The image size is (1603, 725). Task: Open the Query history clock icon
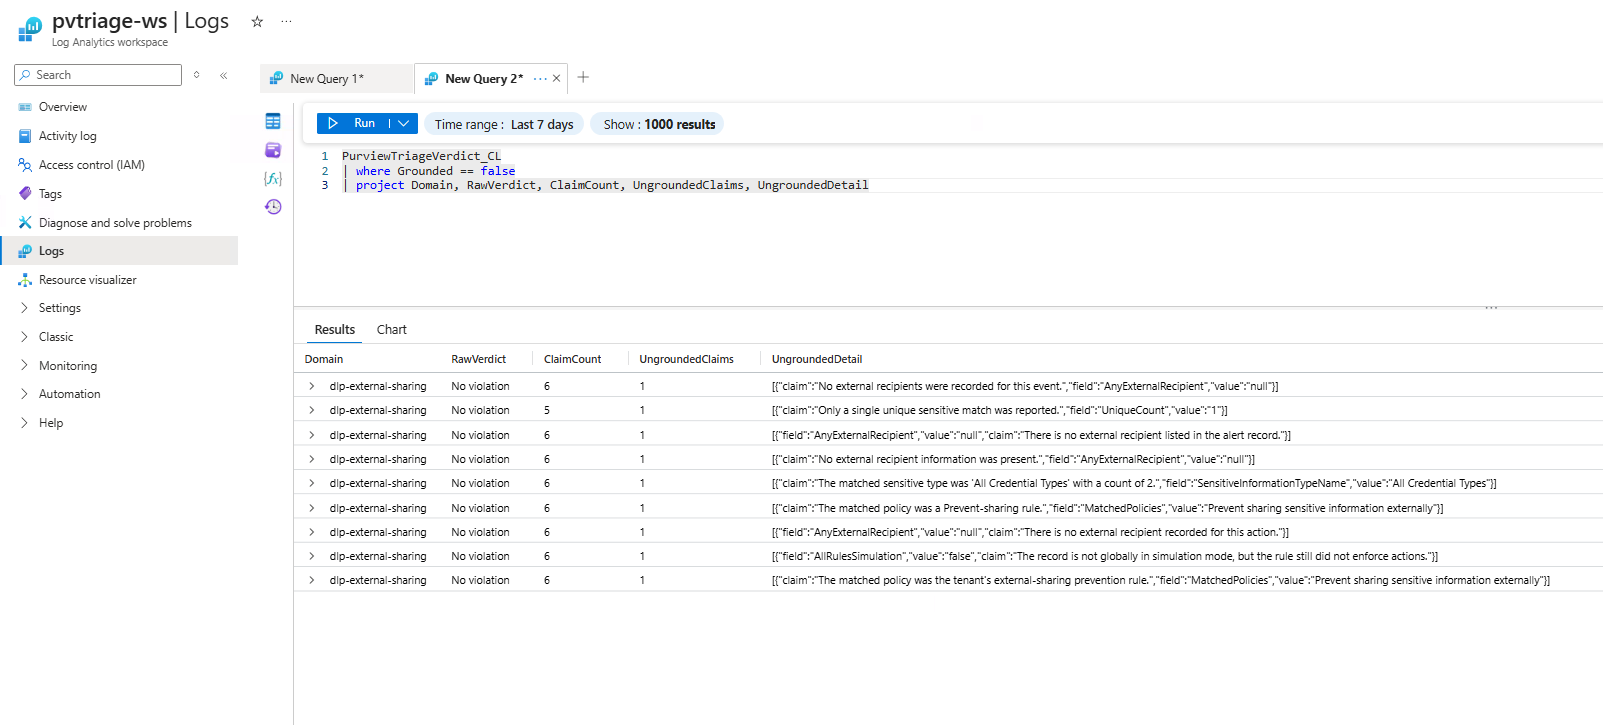[x=273, y=207]
